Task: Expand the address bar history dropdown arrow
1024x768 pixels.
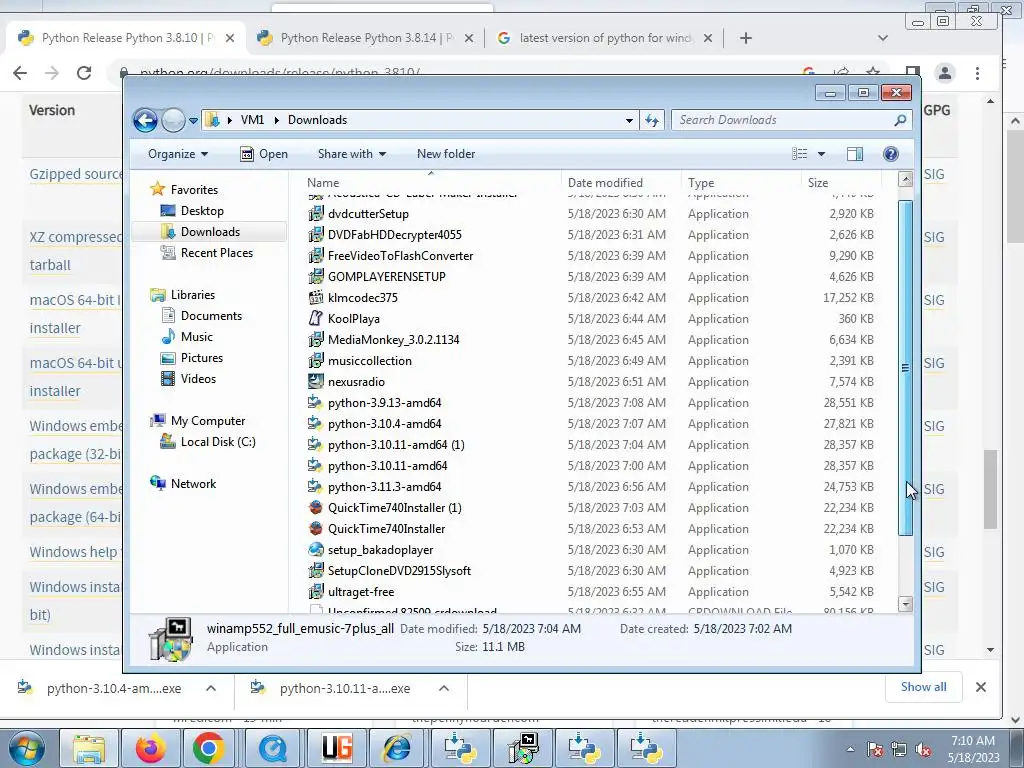Action: pyautogui.click(x=629, y=120)
